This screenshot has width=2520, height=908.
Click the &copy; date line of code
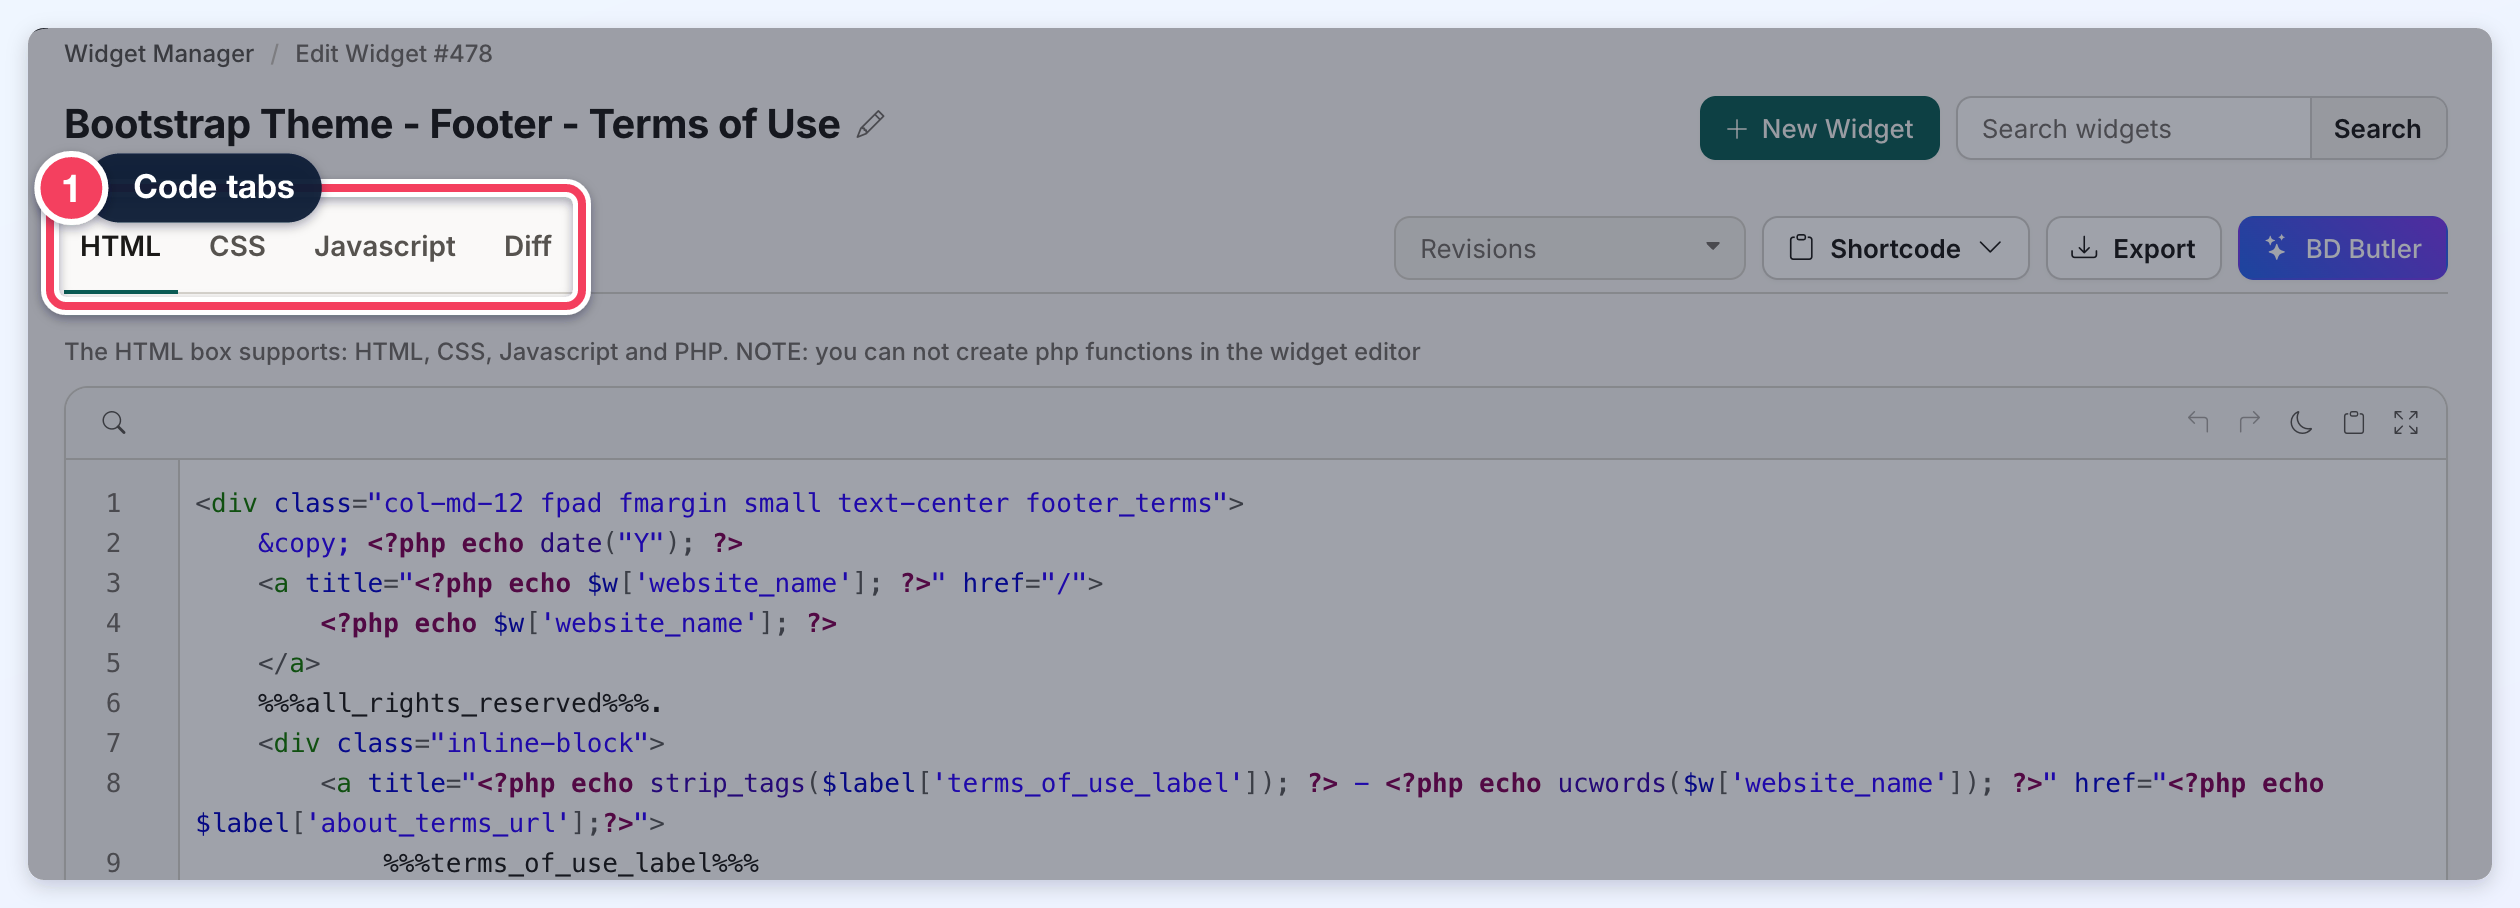(x=500, y=543)
